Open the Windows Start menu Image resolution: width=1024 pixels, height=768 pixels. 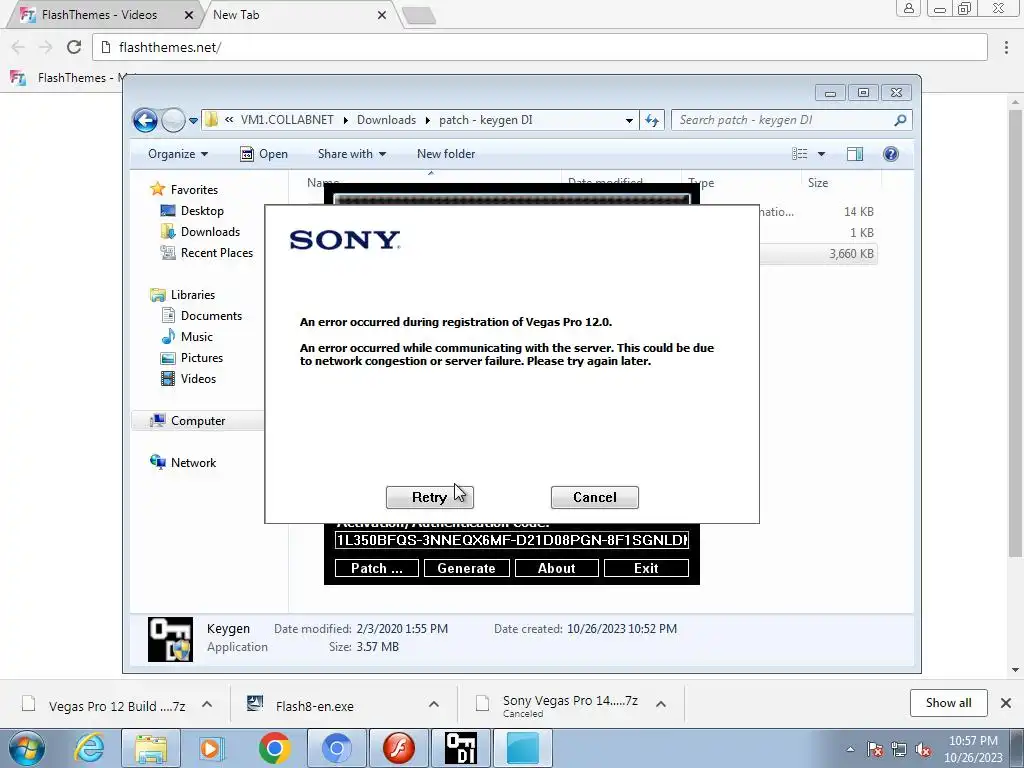click(x=27, y=748)
